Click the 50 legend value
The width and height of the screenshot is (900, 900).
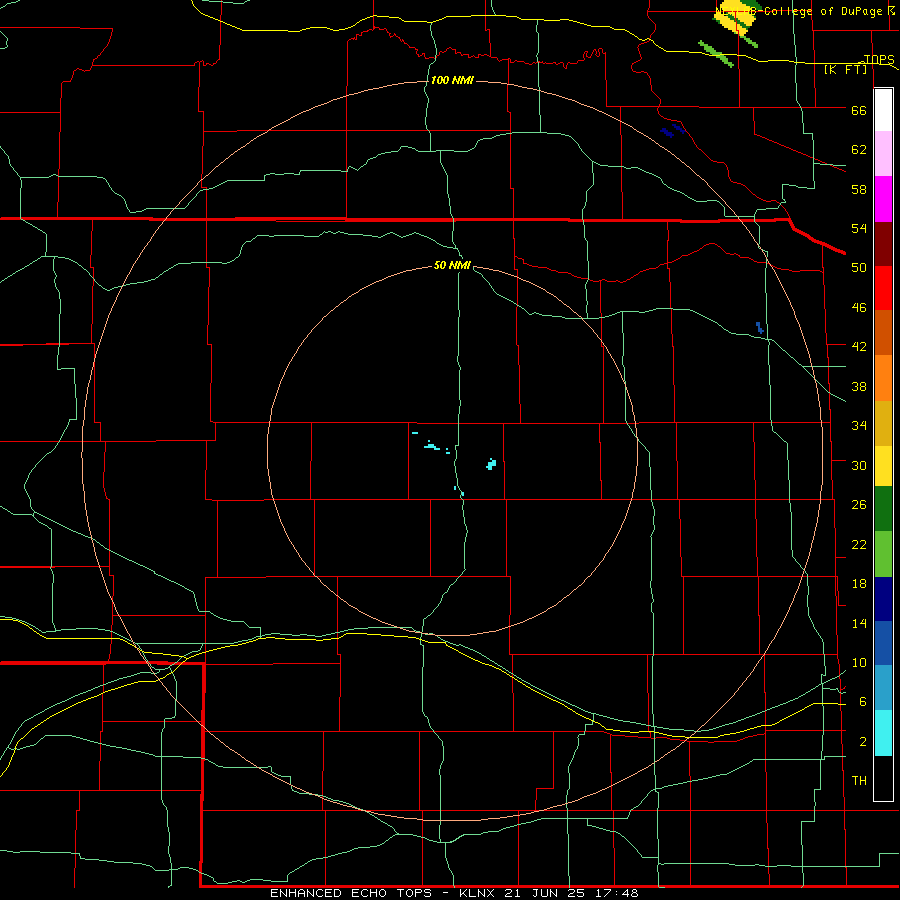tap(859, 268)
